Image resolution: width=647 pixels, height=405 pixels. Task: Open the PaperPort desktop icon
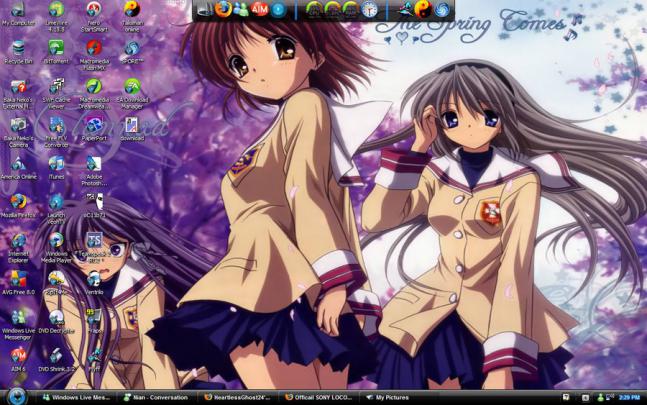point(94,129)
